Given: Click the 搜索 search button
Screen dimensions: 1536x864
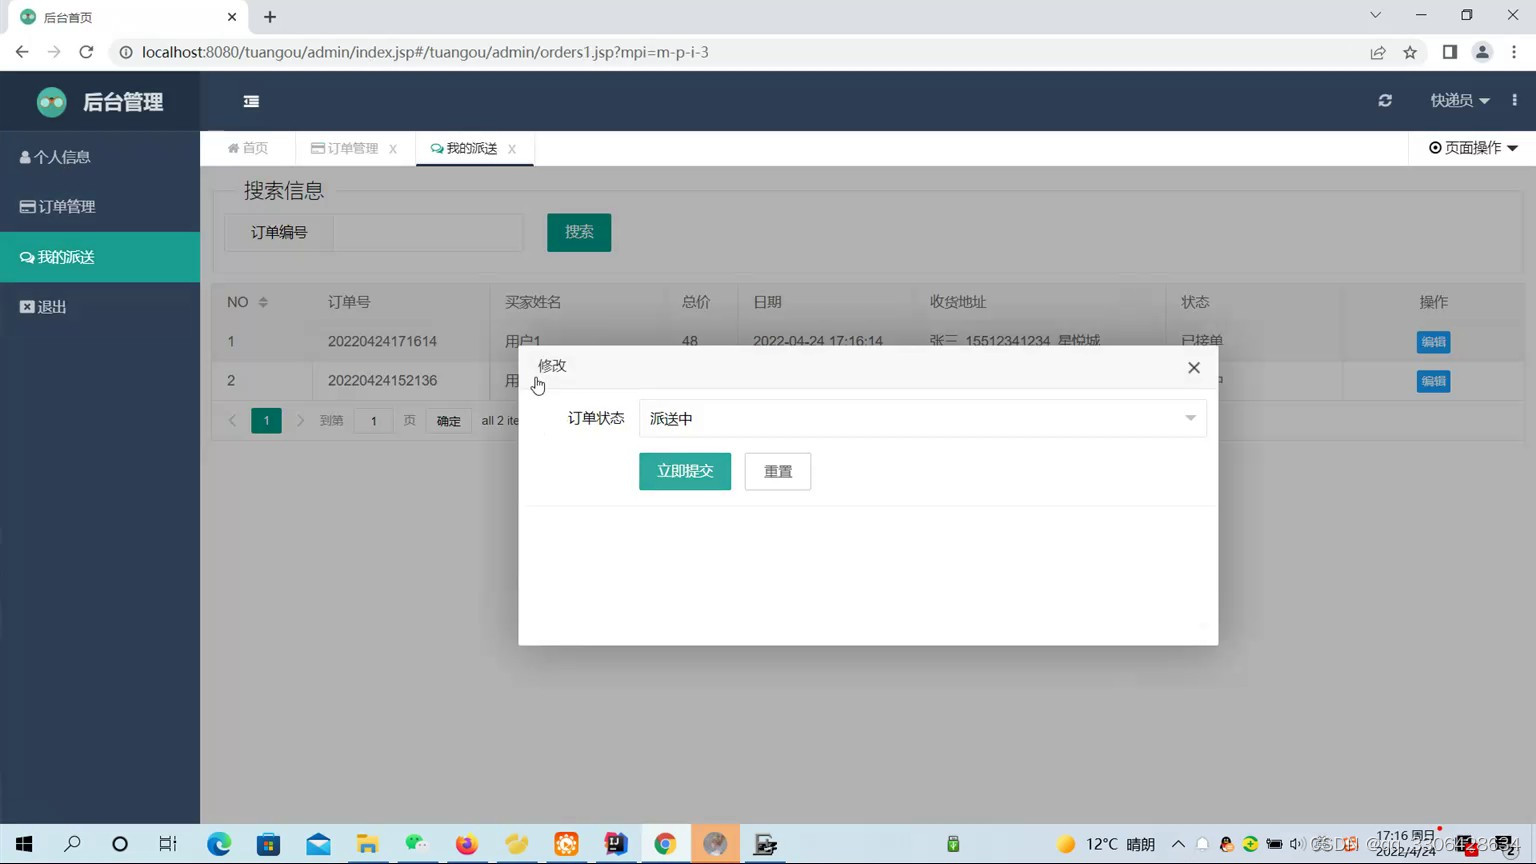Looking at the screenshot, I should coord(579,232).
